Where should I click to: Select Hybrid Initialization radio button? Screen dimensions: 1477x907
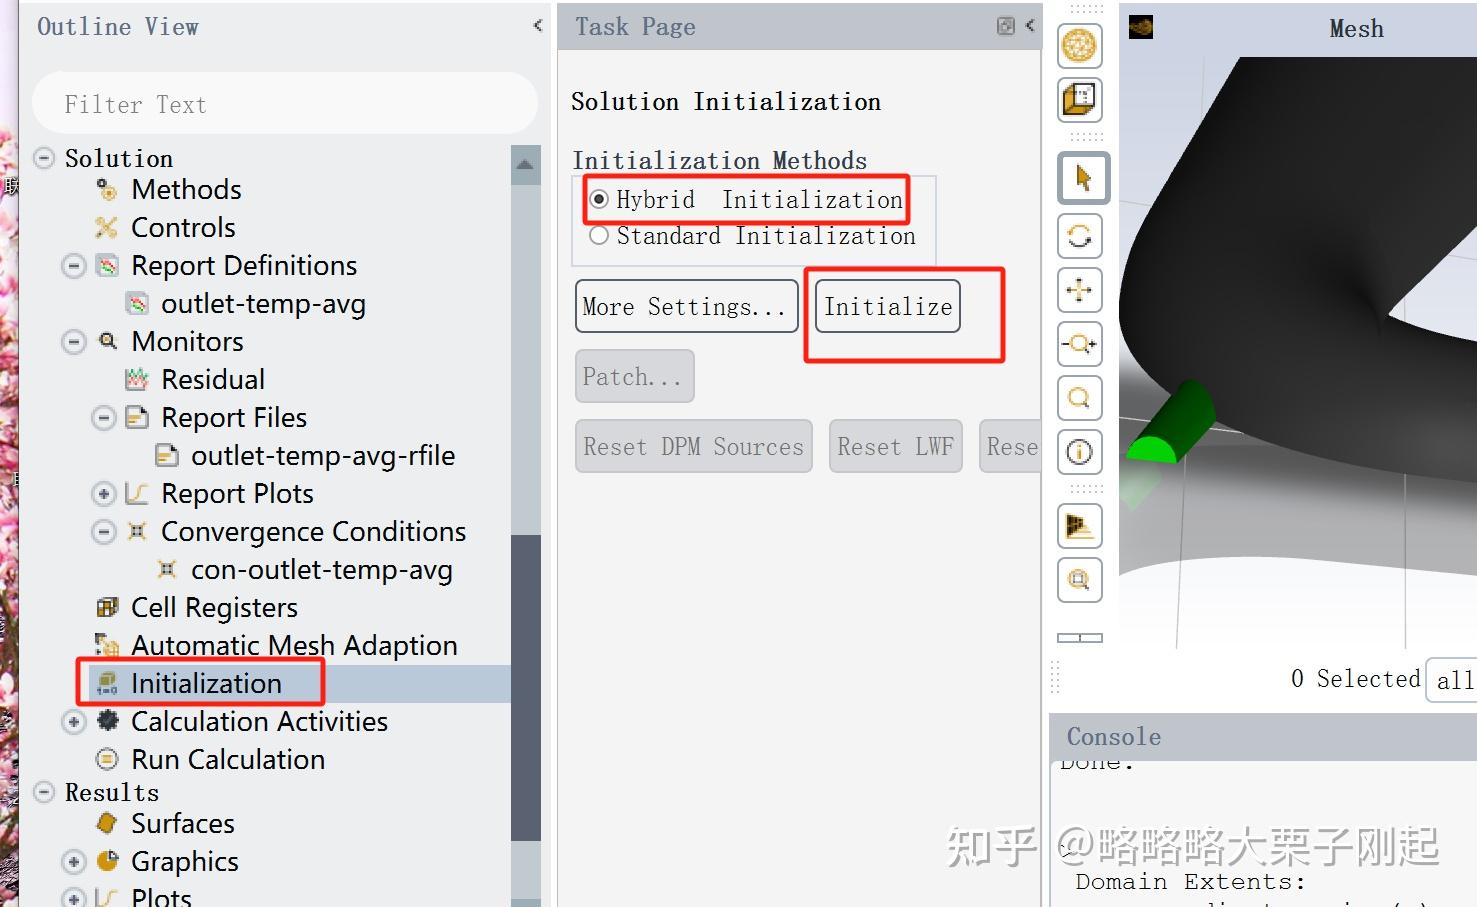pos(599,199)
